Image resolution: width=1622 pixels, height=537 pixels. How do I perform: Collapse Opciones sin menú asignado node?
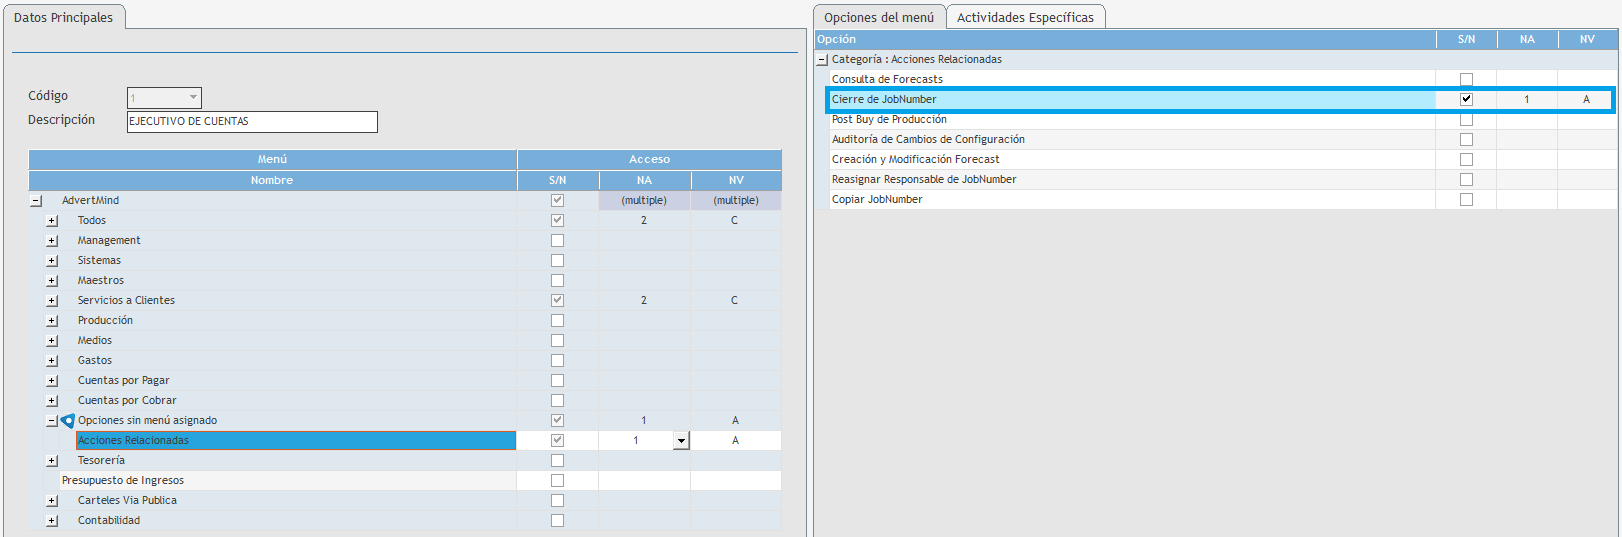[x=52, y=421]
